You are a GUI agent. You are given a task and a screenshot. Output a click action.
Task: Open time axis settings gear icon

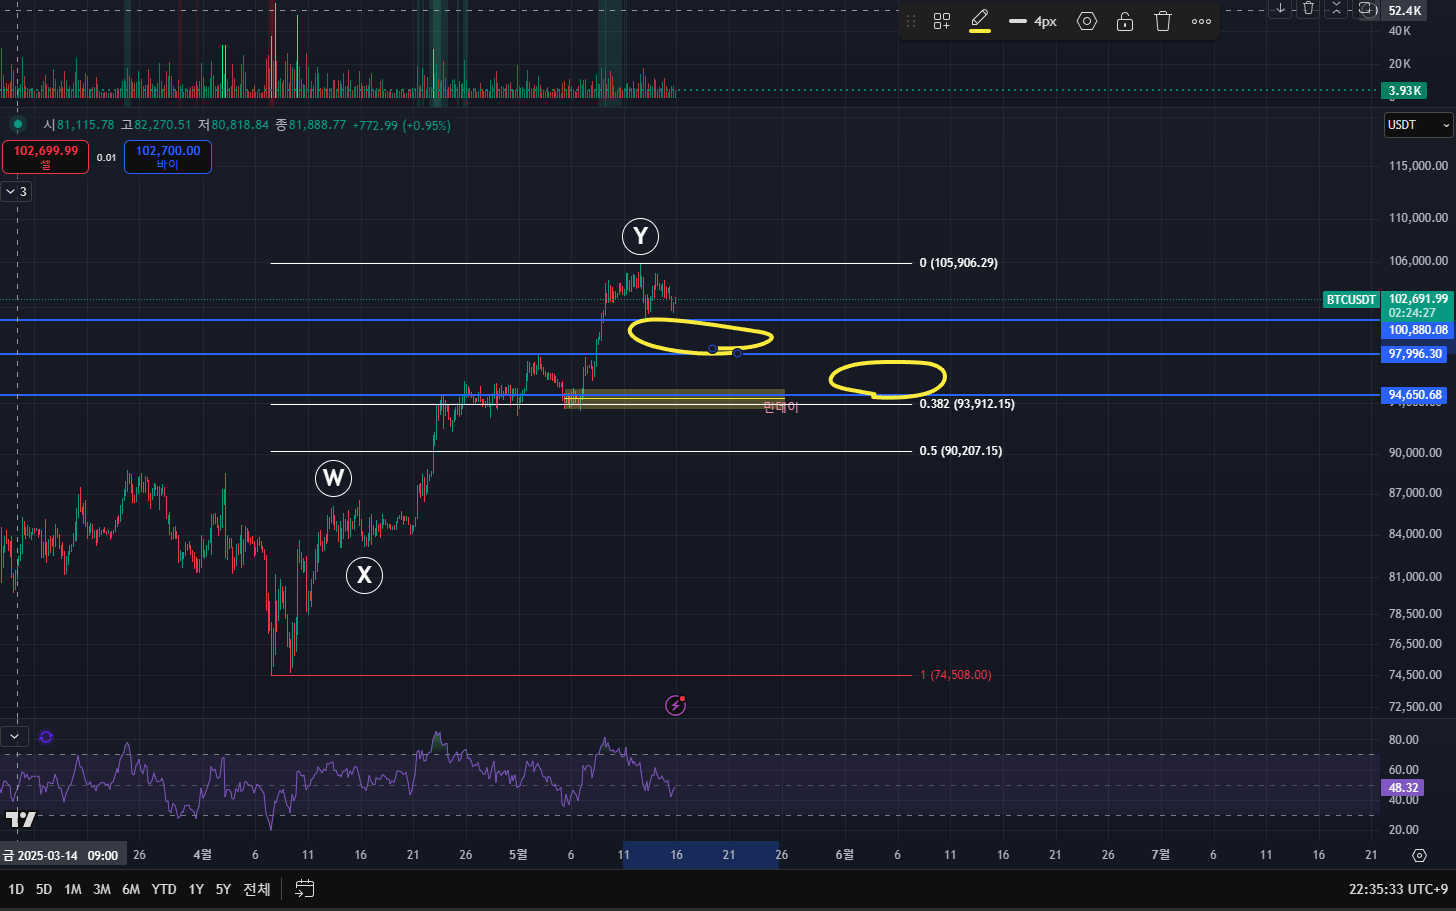tap(1419, 855)
